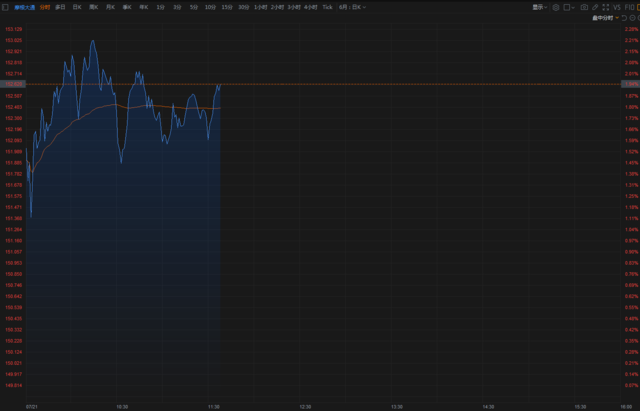Select the 4小时 four-hour interval

click(x=311, y=7)
